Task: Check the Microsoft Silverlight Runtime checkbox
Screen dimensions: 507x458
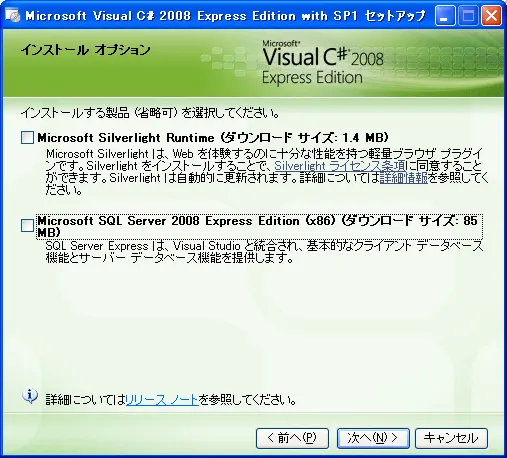Action: 27,137
